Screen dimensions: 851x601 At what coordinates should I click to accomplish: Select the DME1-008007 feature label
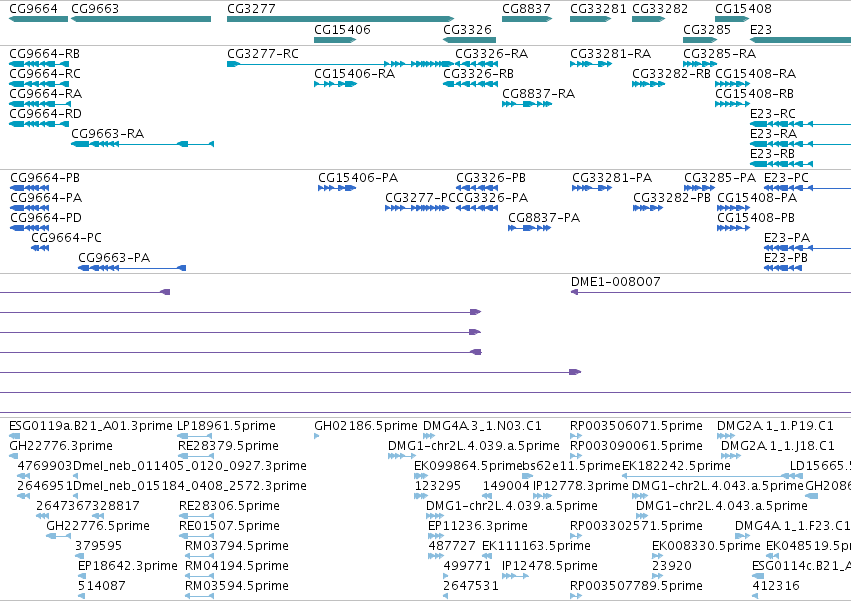pos(615,282)
